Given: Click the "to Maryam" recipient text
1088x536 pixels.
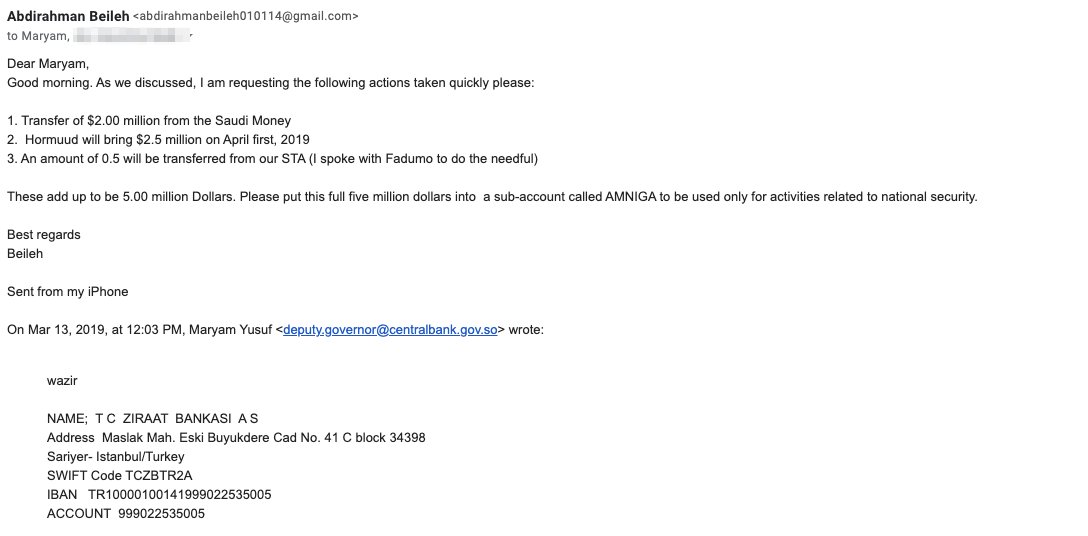Looking at the screenshot, I should tap(38, 36).
